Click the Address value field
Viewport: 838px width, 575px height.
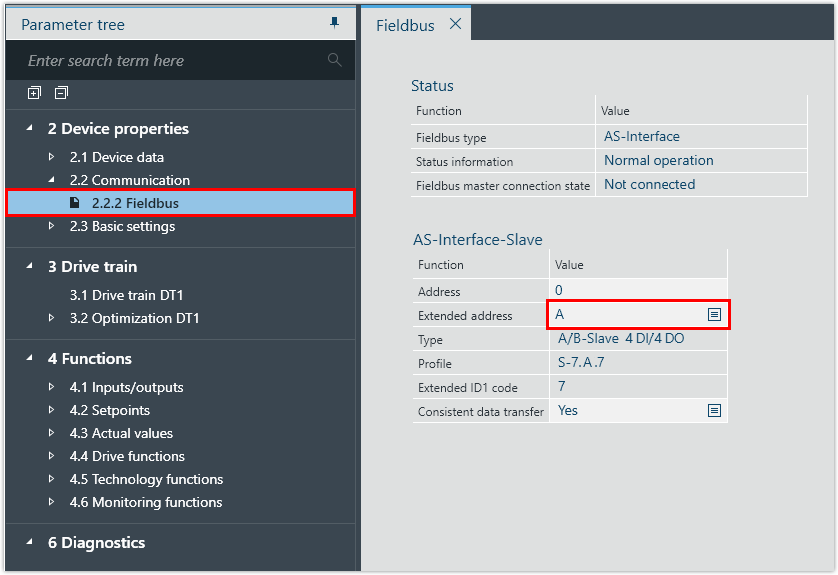[638, 291]
